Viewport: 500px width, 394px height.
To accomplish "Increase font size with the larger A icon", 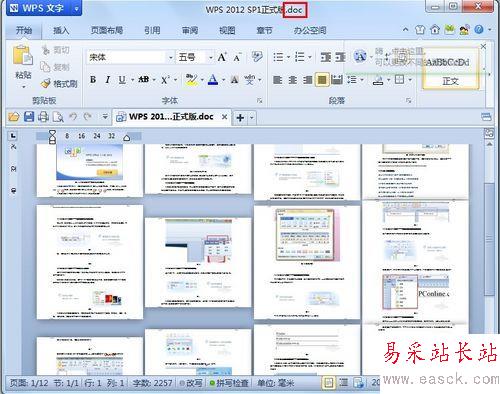I will click(222, 57).
